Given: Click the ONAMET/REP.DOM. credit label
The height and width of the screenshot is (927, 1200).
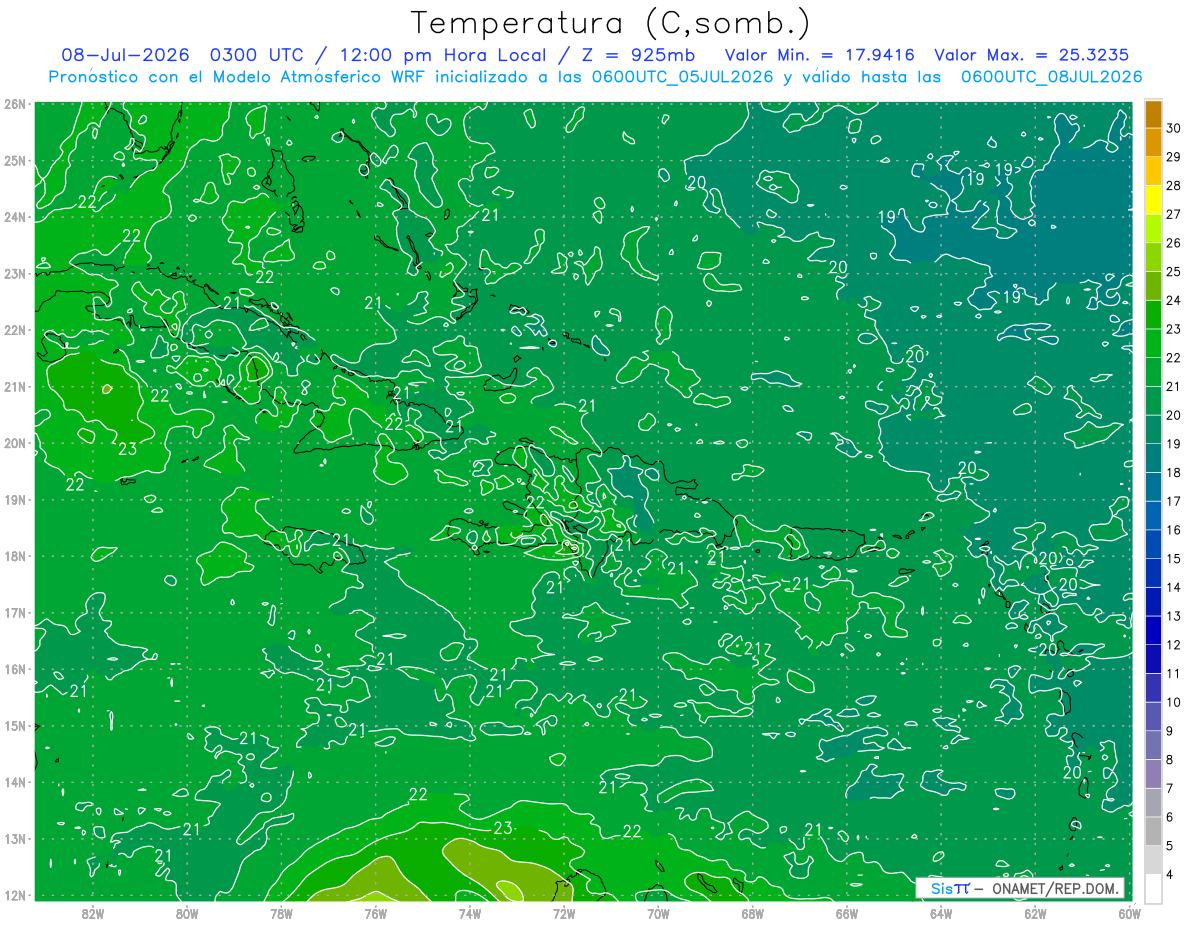Looking at the screenshot, I should (x=1054, y=888).
